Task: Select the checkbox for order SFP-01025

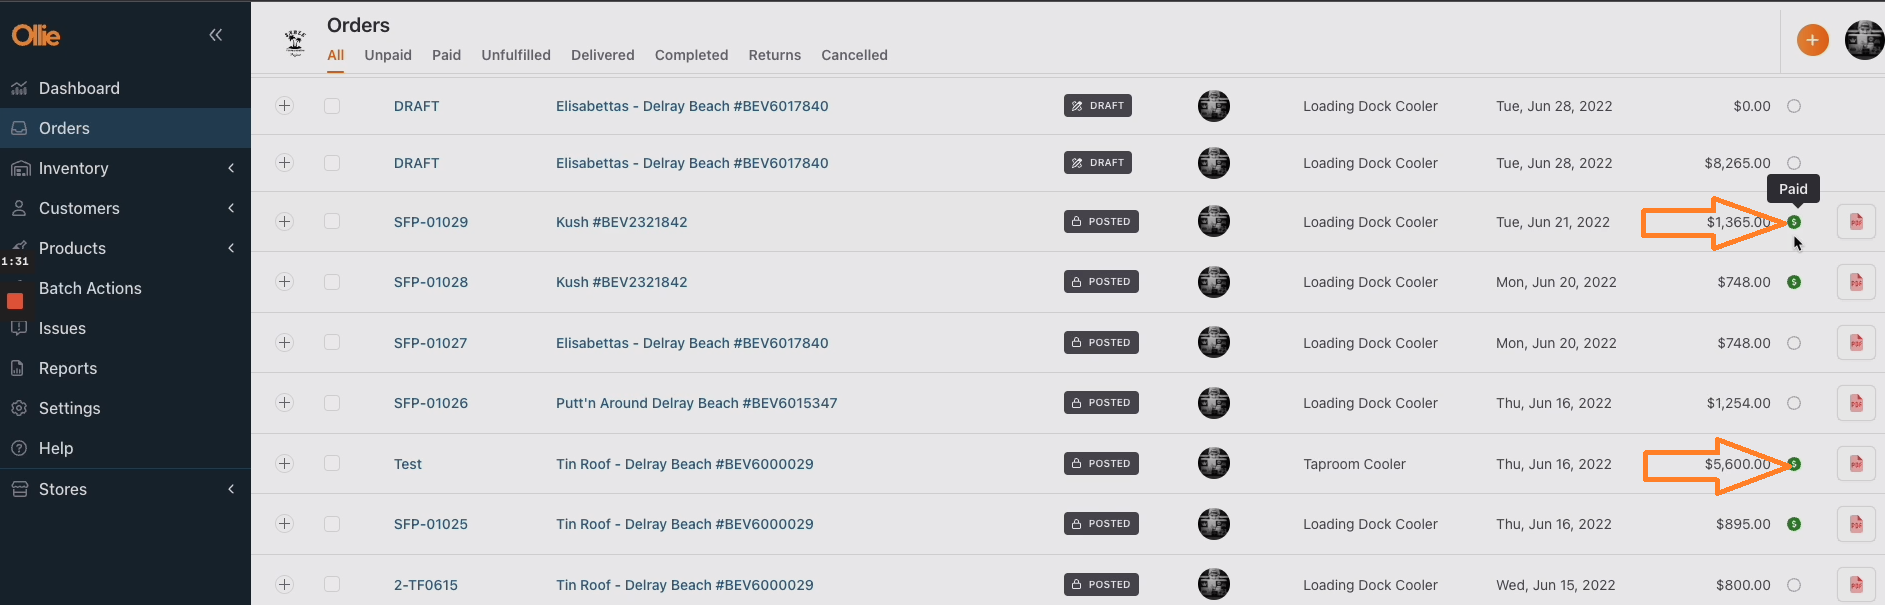Action: [332, 524]
